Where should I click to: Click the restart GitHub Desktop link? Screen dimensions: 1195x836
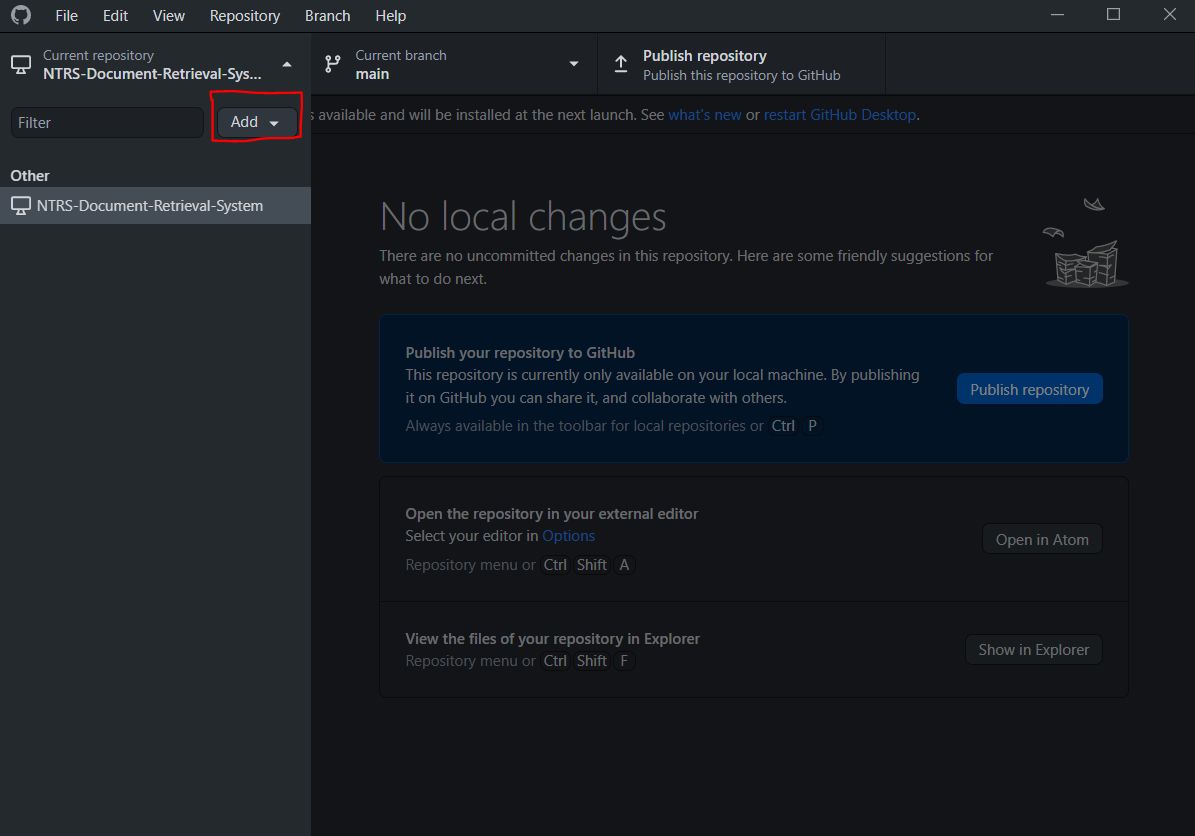click(840, 115)
